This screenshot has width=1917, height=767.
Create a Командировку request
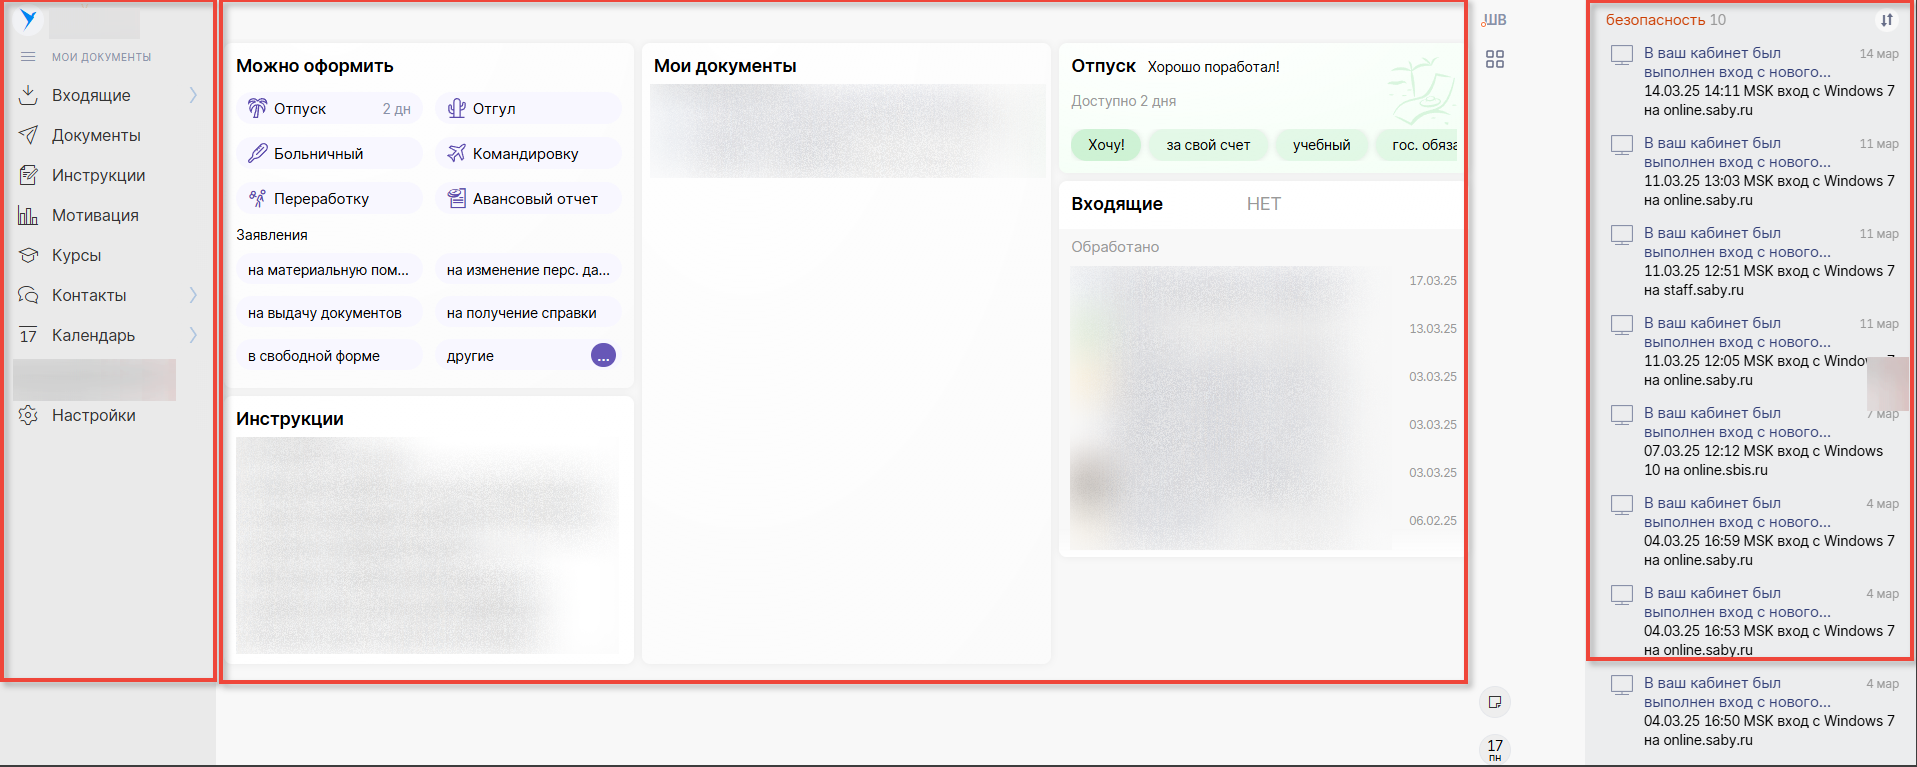525,154
